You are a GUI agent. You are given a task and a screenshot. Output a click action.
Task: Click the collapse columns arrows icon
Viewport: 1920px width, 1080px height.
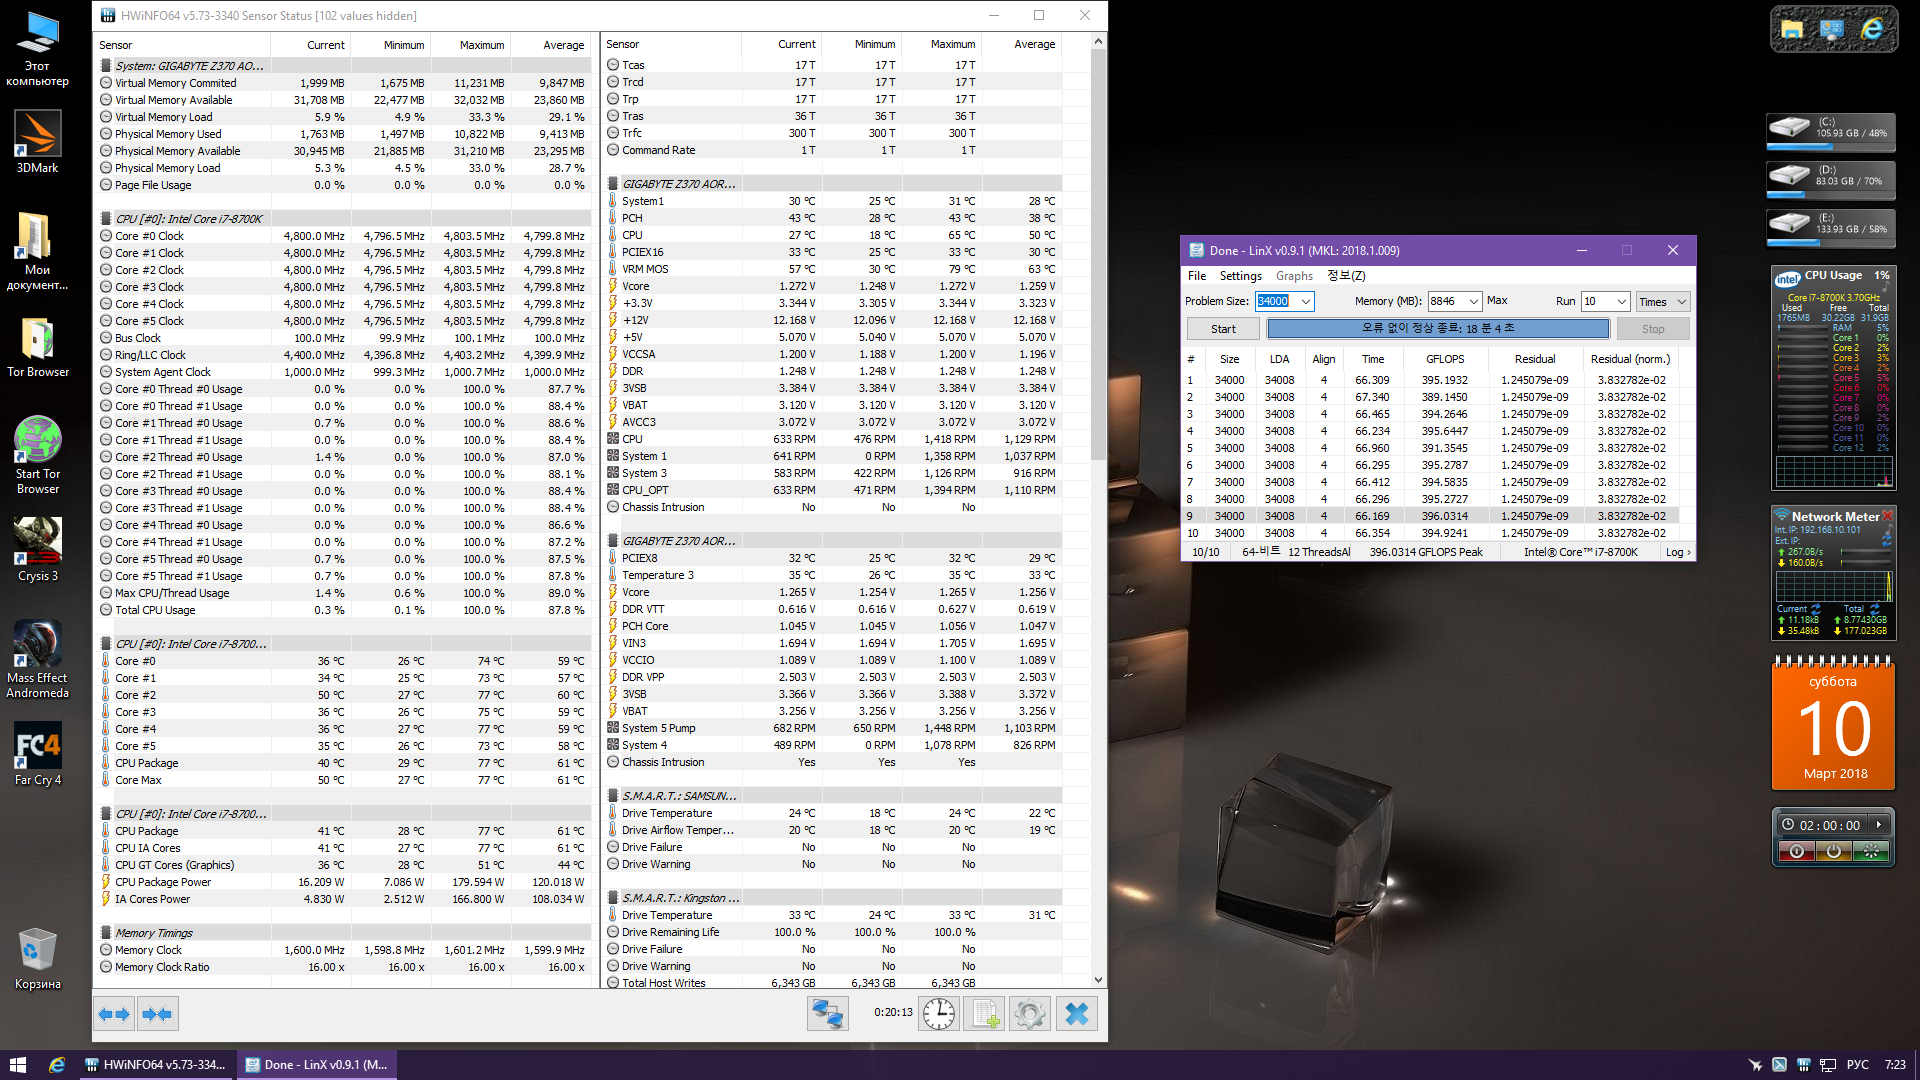[x=157, y=1014]
